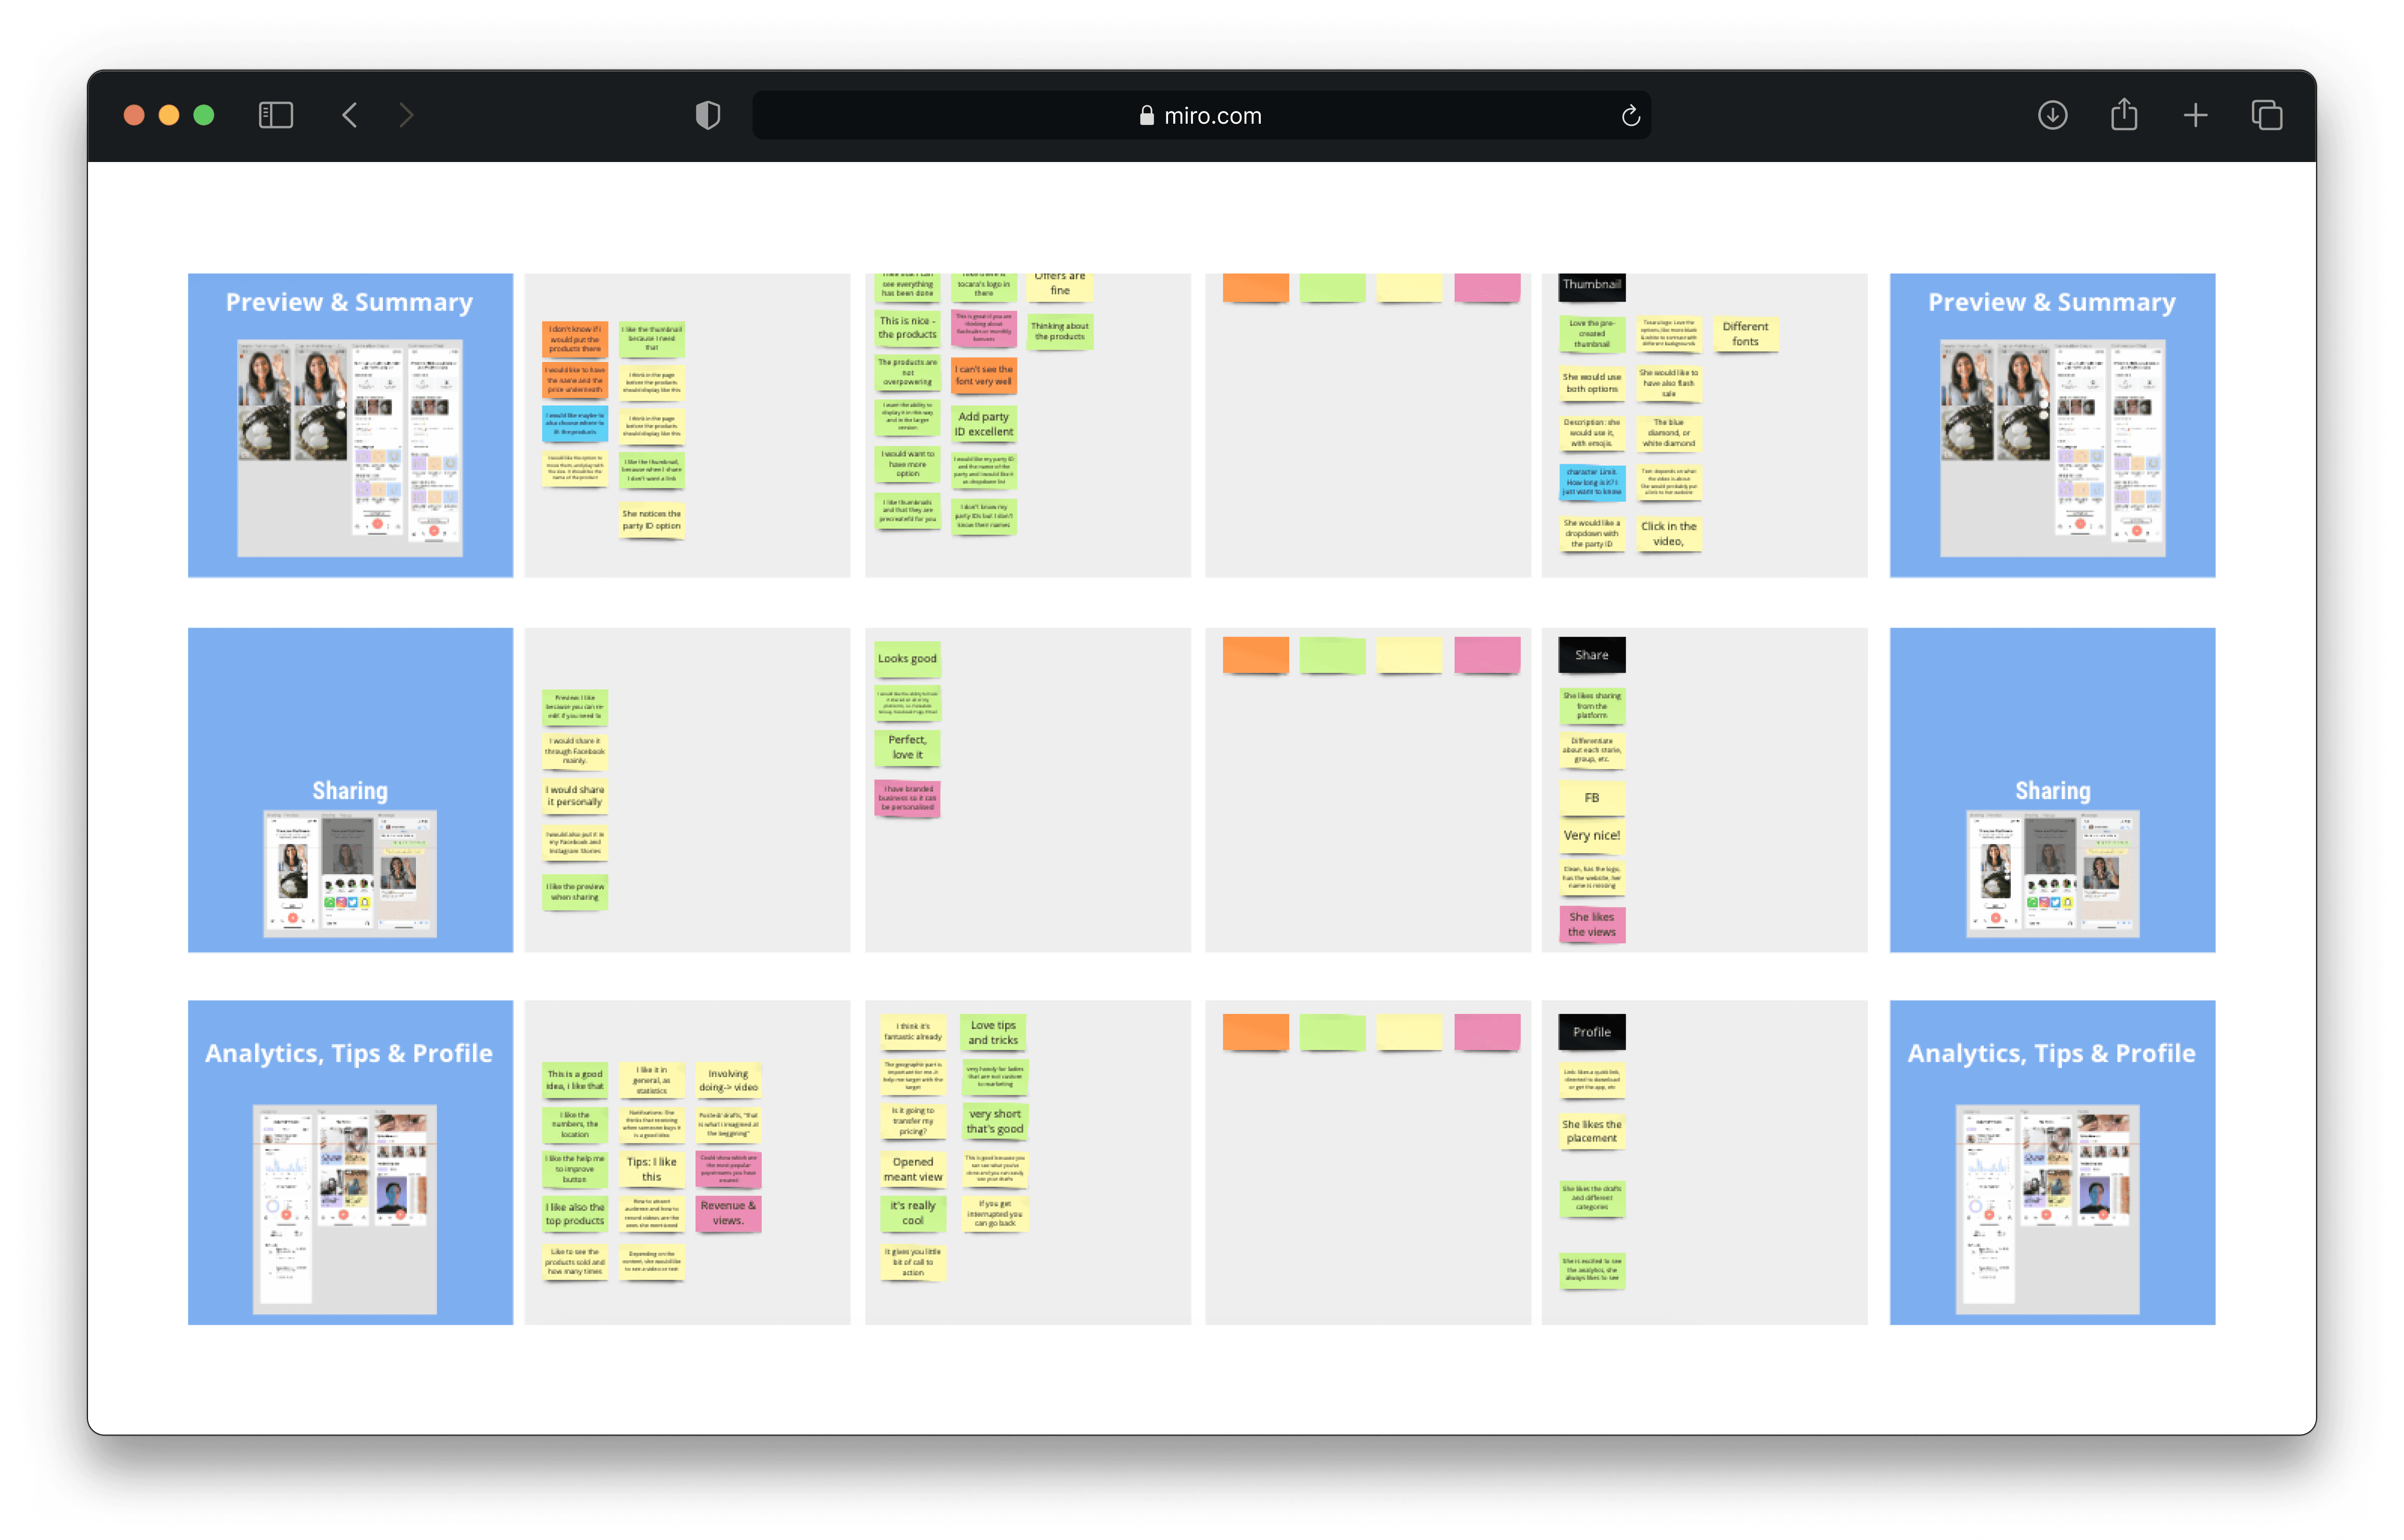
Task: Toggle the Safari sidebar panel
Action: pyautogui.click(x=276, y=115)
